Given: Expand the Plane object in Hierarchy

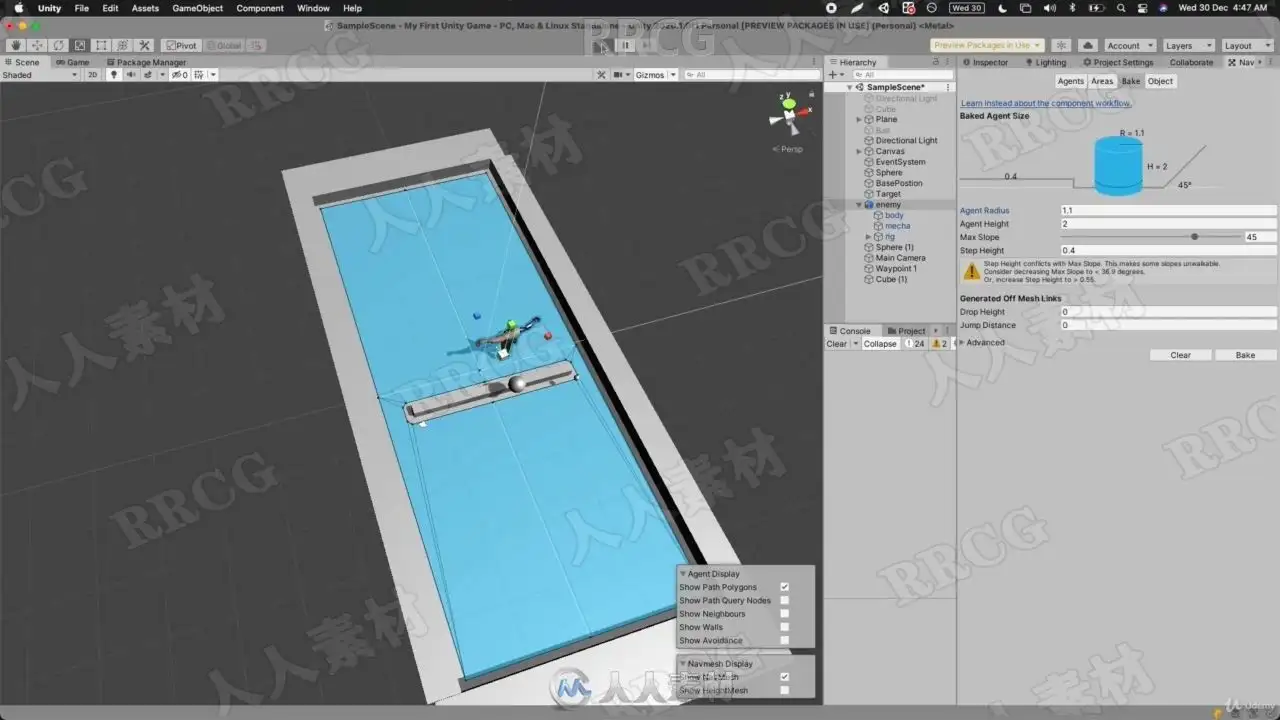Looking at the screenshot, I should (x=859, y=119).
